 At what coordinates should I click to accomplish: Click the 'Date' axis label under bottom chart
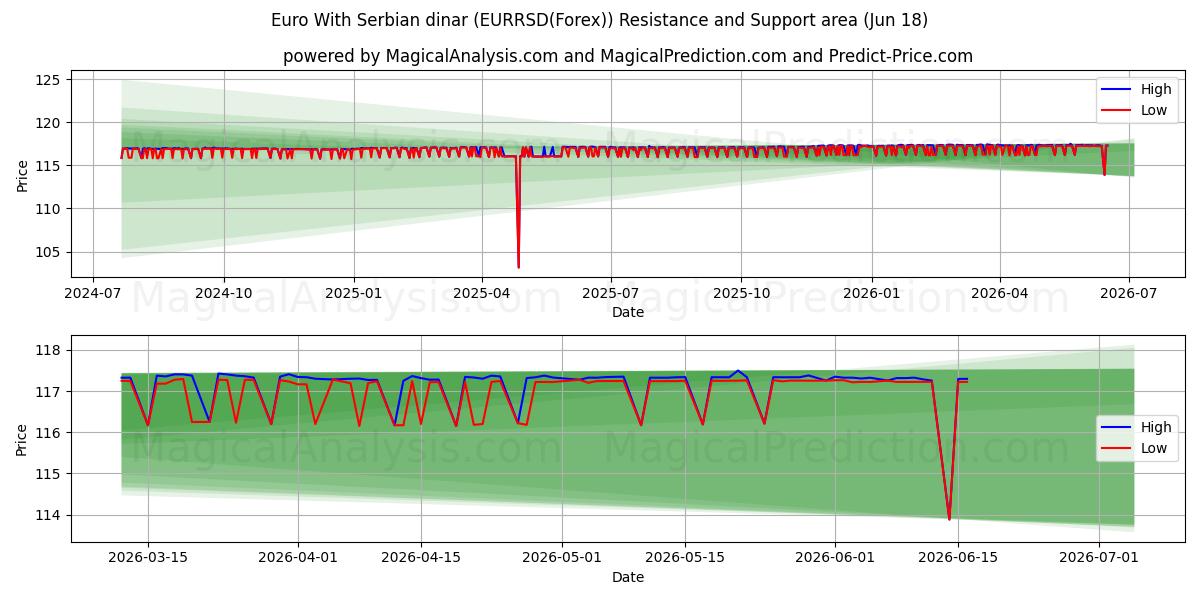pyautogui.click(x=628, y=578)
